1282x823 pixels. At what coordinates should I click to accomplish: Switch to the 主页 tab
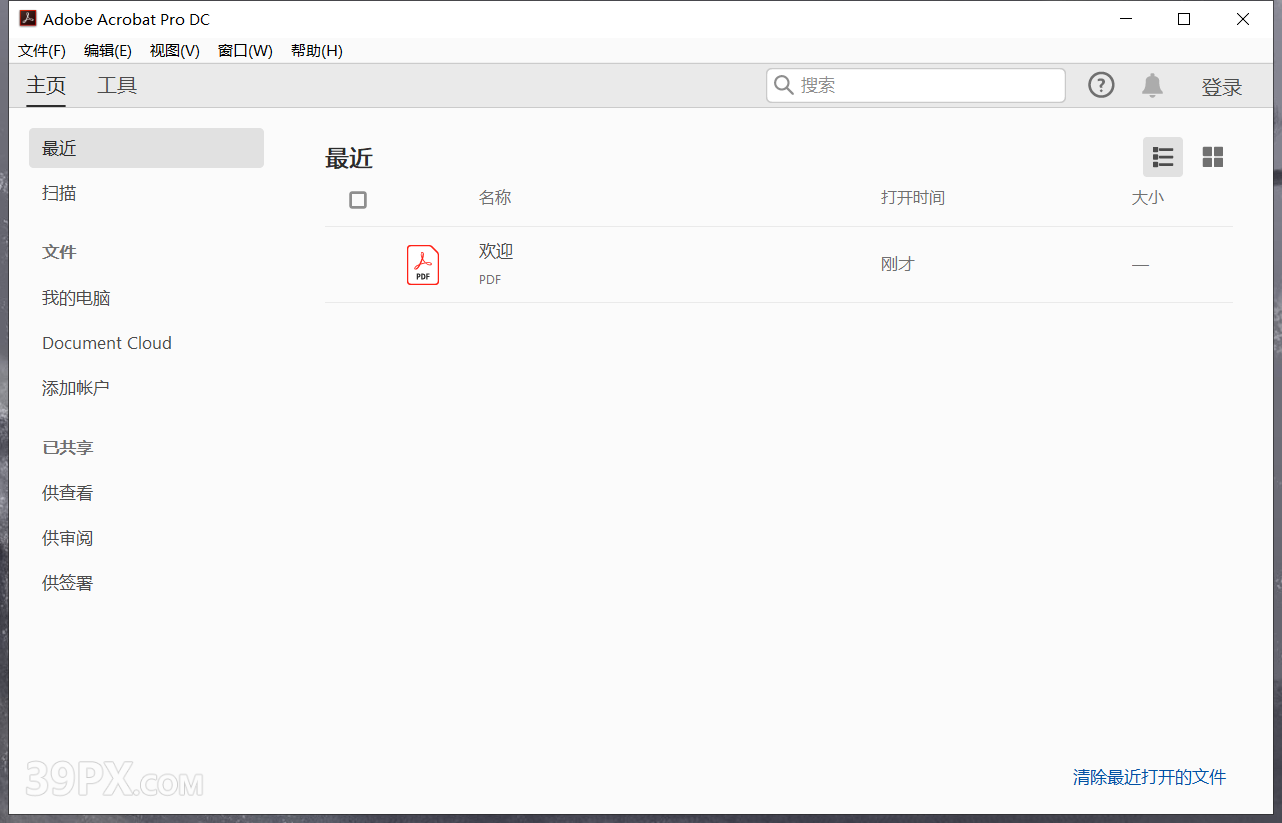click(46, 86)
